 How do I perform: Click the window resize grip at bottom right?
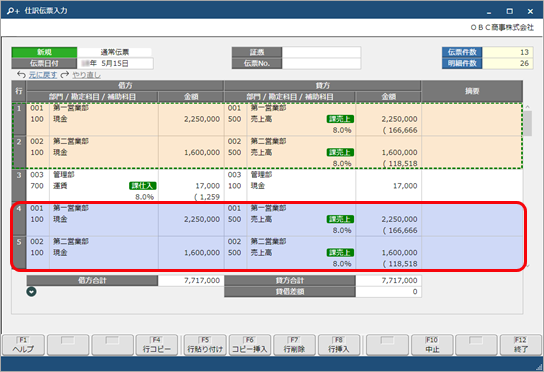[538, 367]
